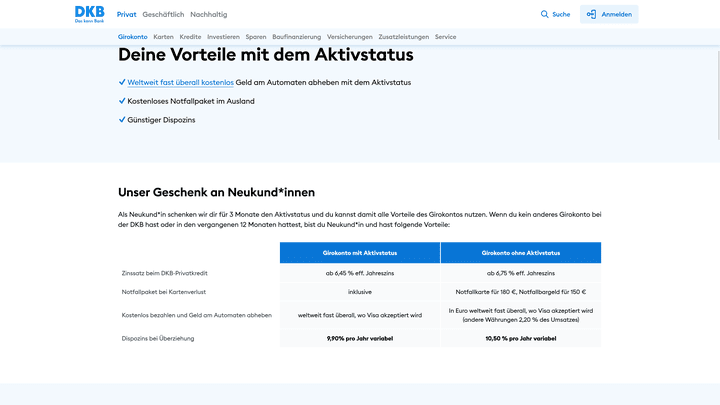Follow the 'Weltweit fast überall kostenlos' link
Image resolution: width=720 pixels, height=405 pixels.
point(180,82)
